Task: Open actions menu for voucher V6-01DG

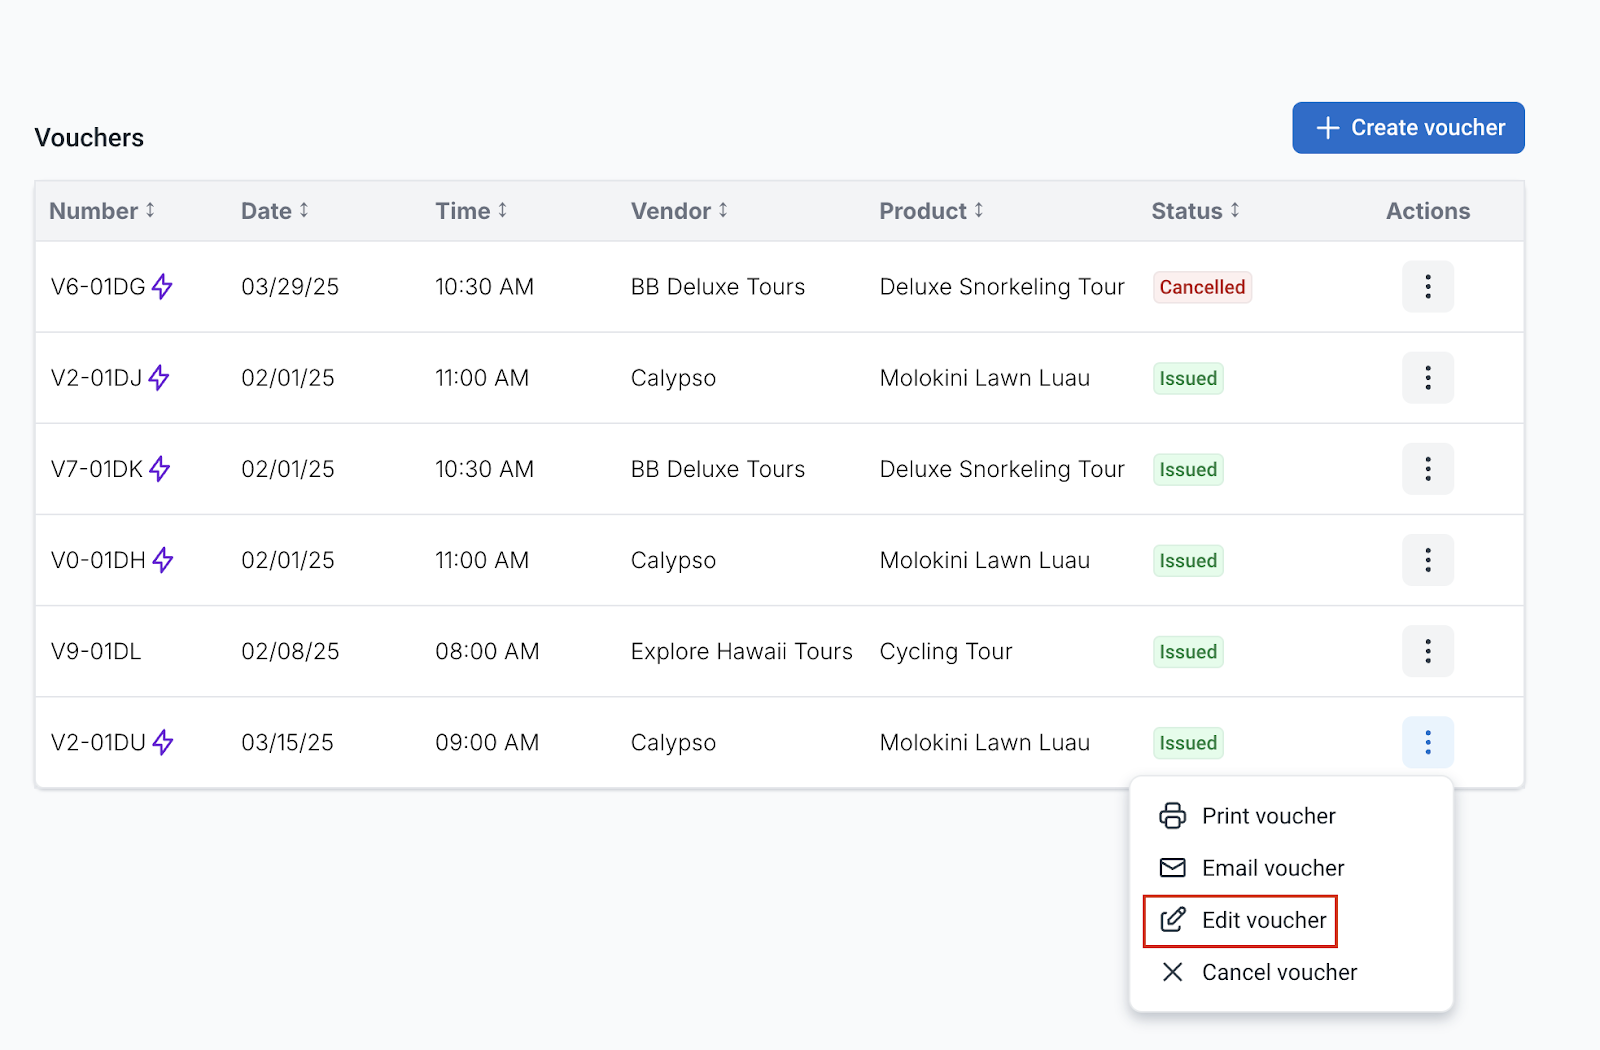Action: [1427, 287]
